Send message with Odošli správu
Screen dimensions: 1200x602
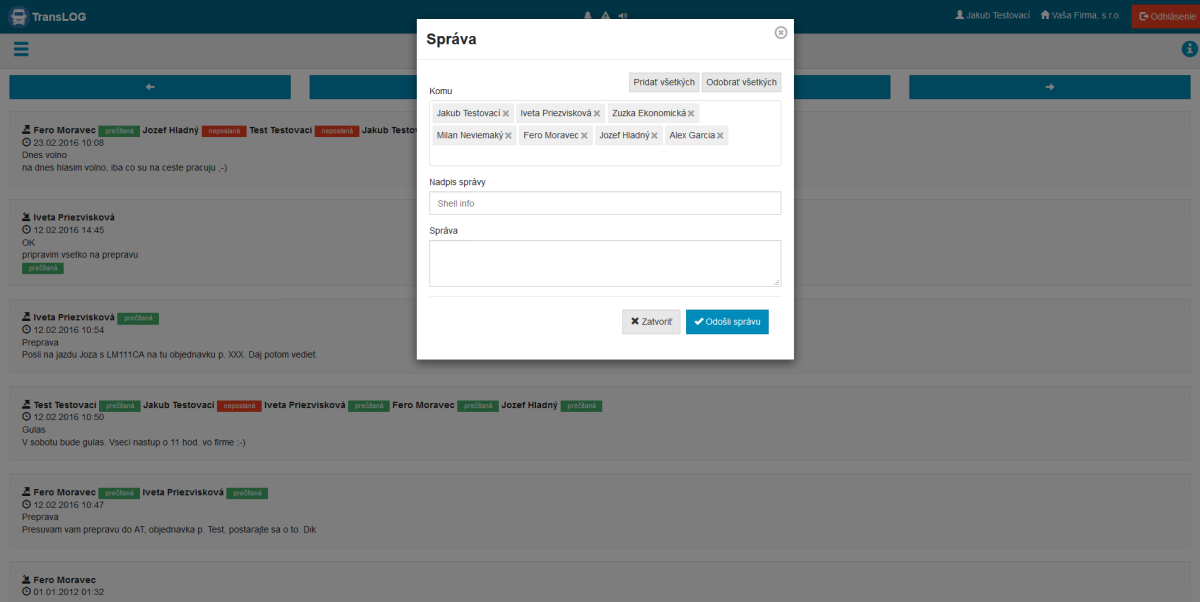(x=727, y=321)
